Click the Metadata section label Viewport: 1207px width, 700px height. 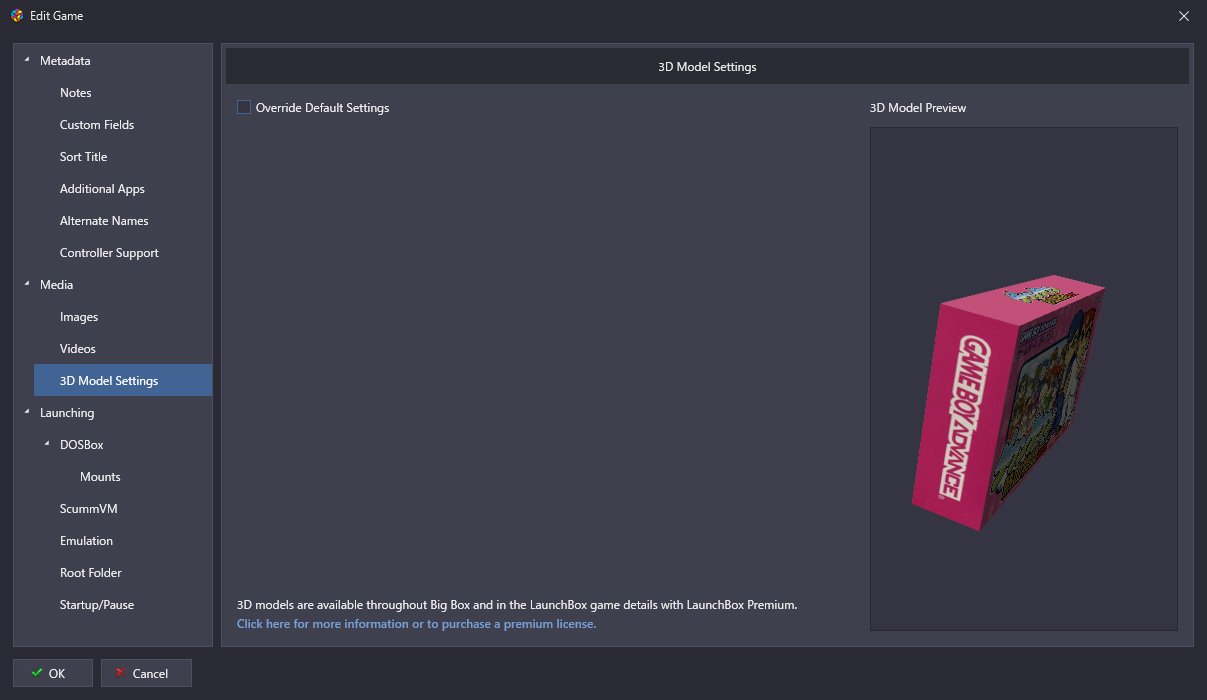[65, 61]
